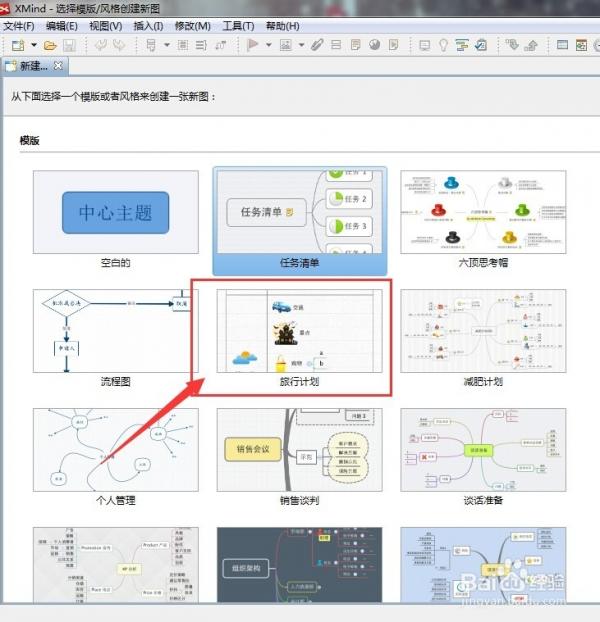Click the 个人管理 caption text

(x=115, y=501)
